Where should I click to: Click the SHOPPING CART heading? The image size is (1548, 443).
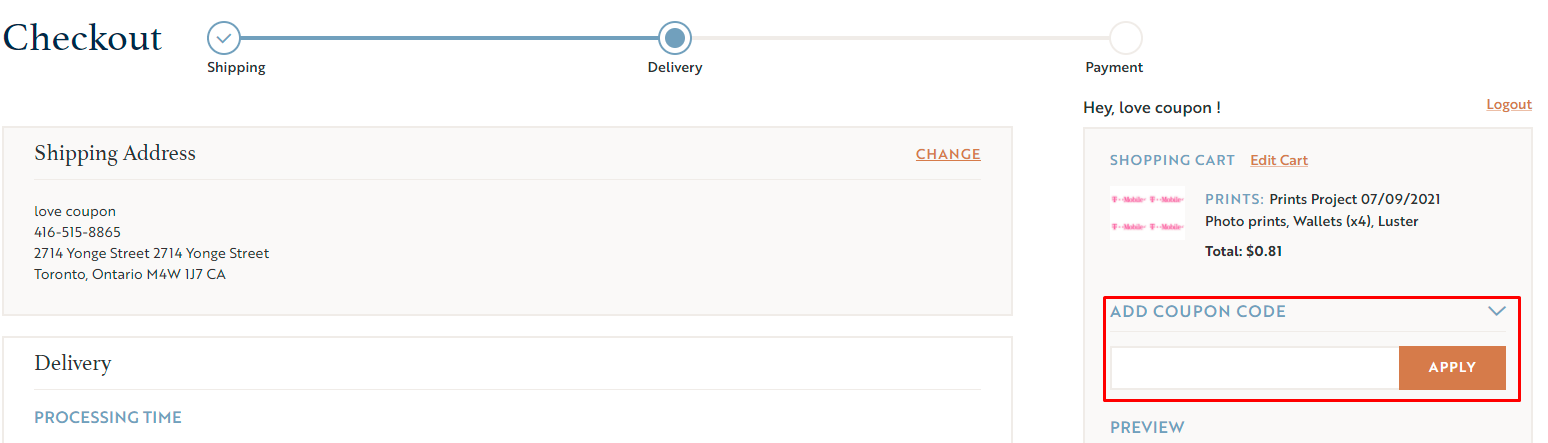(x=1172, y=160)
